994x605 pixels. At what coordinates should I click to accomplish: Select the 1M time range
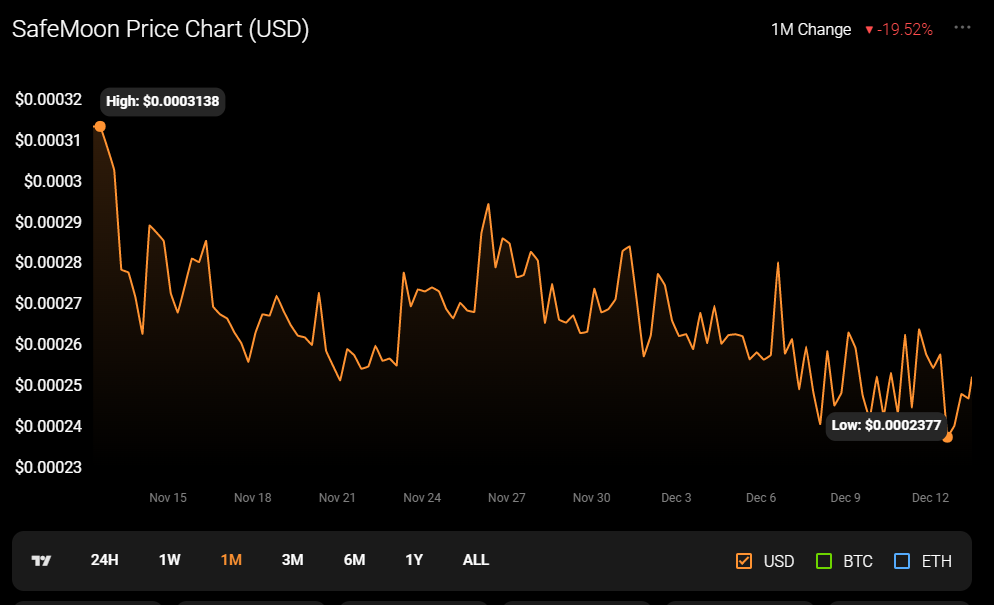tap(231, 560)
